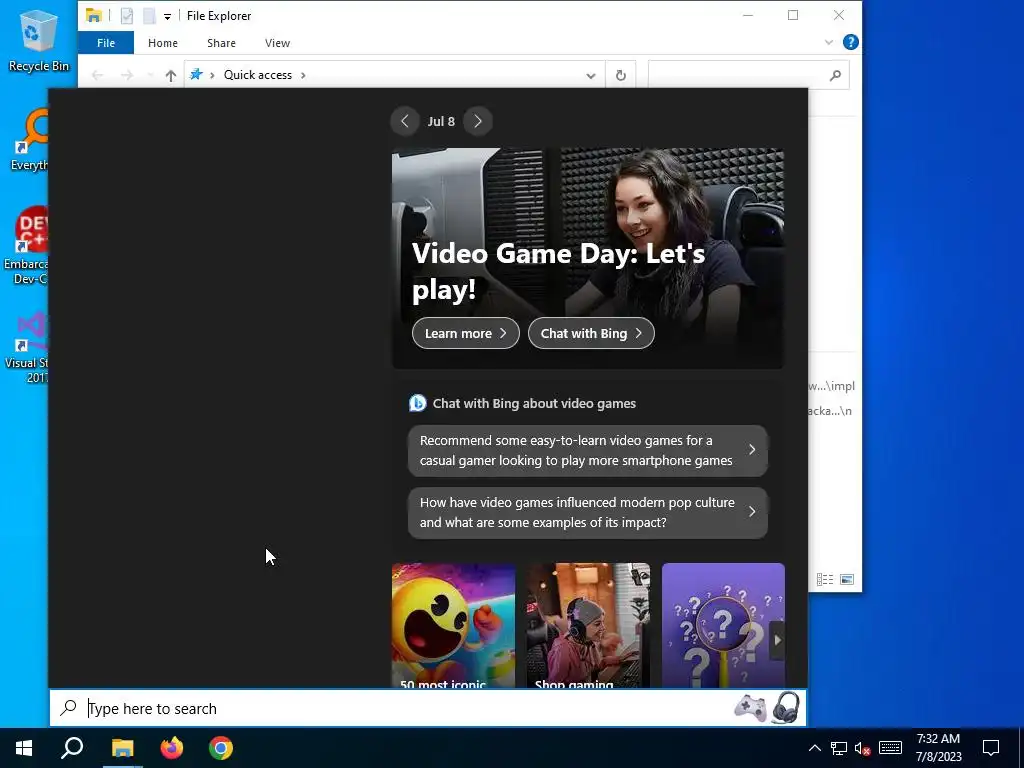Image resolution: width=1024 pixels, height=768 pixels.
Task: Click the Bing chat logo icon
Action: click(x=417, y=403)
